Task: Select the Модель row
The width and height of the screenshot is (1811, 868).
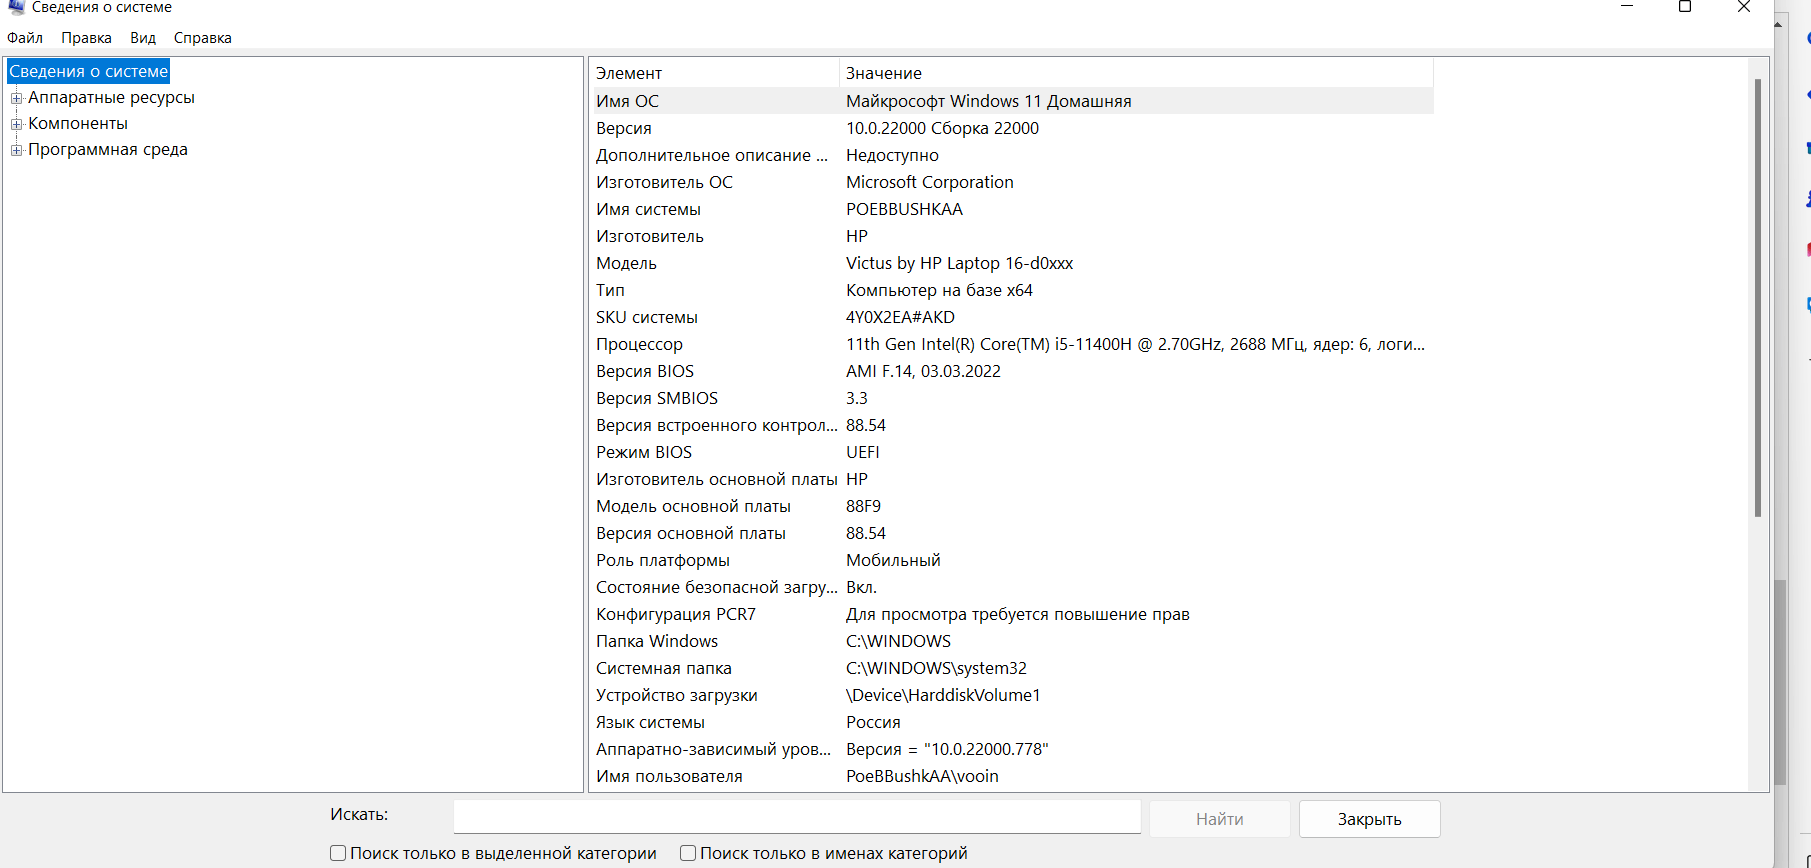Action: 1013,263
